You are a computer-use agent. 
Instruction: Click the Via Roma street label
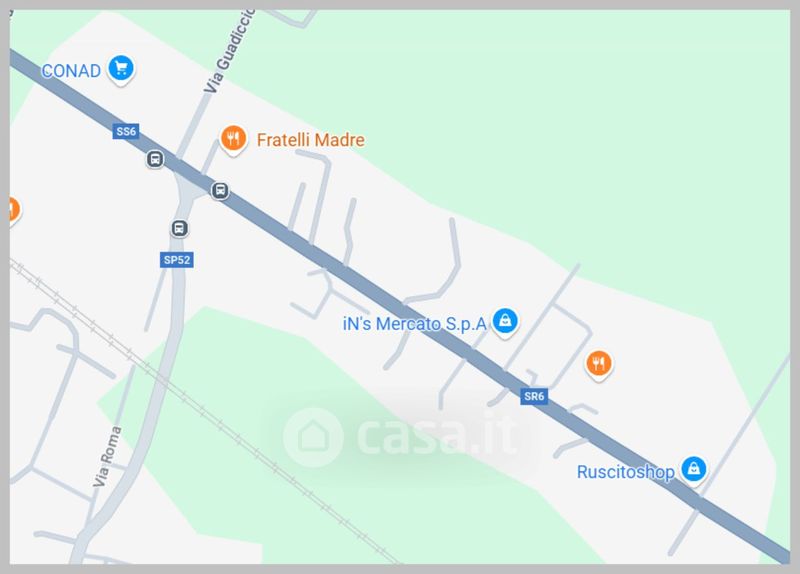click(108, 456)
